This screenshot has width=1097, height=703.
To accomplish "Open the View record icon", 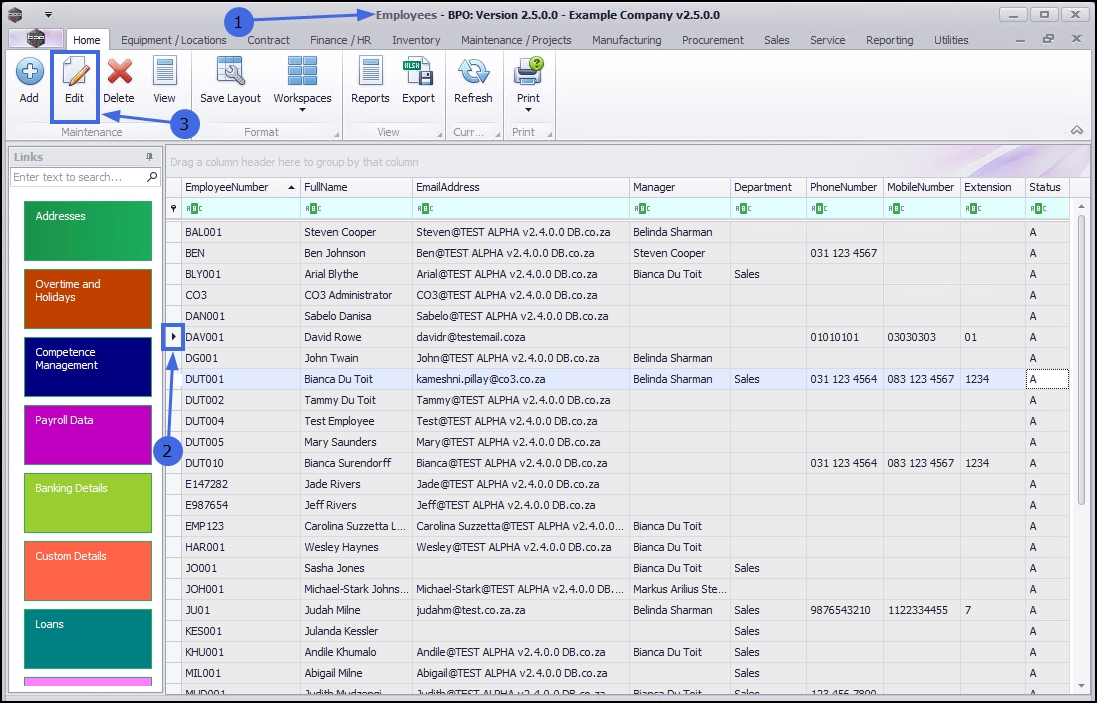I will [x=164, y=73].
